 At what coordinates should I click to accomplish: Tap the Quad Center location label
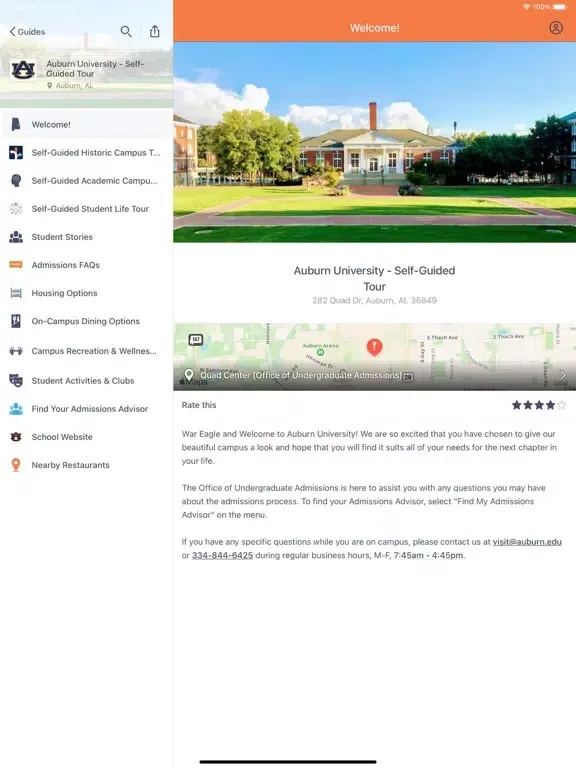[x=301, y=375]
